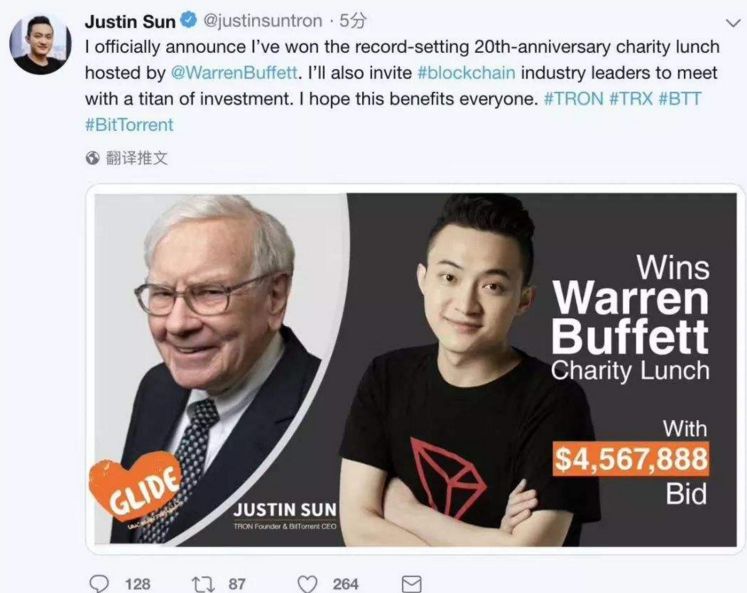Share the tweet via the envelope message icon
Image resolution: width=747 pixels, height=593 pixels.
(412, 584)
